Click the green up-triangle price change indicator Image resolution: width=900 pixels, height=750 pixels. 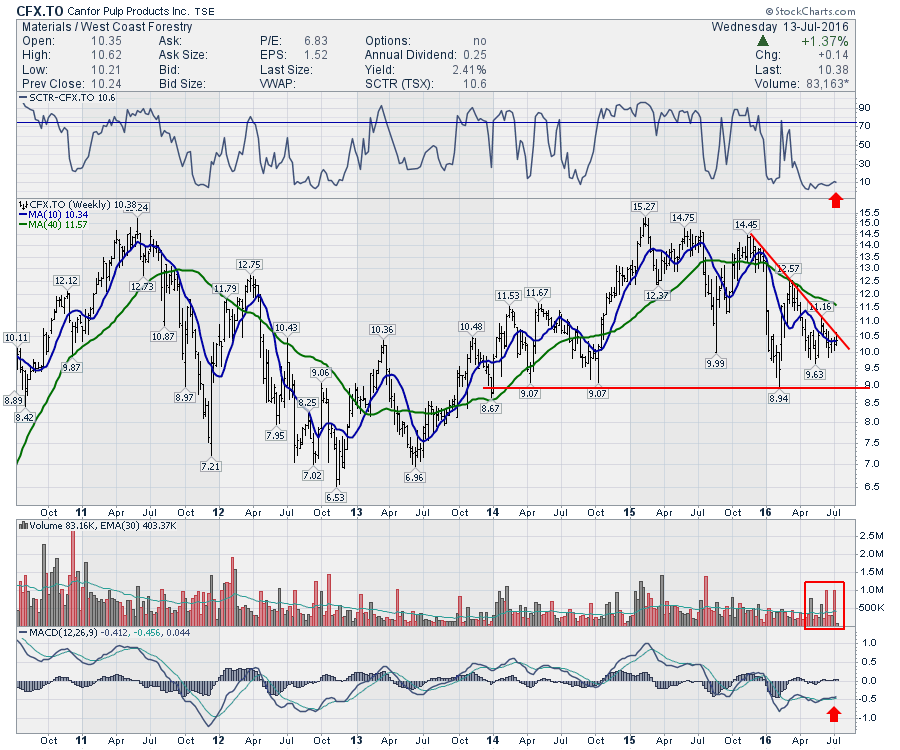[763, 41]
